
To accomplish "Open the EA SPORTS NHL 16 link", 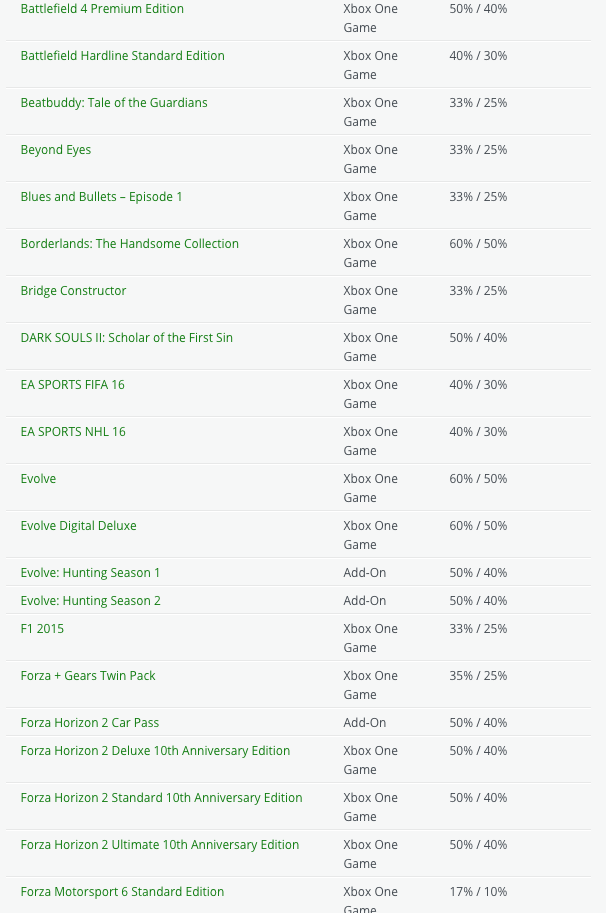I will (73, 432).
